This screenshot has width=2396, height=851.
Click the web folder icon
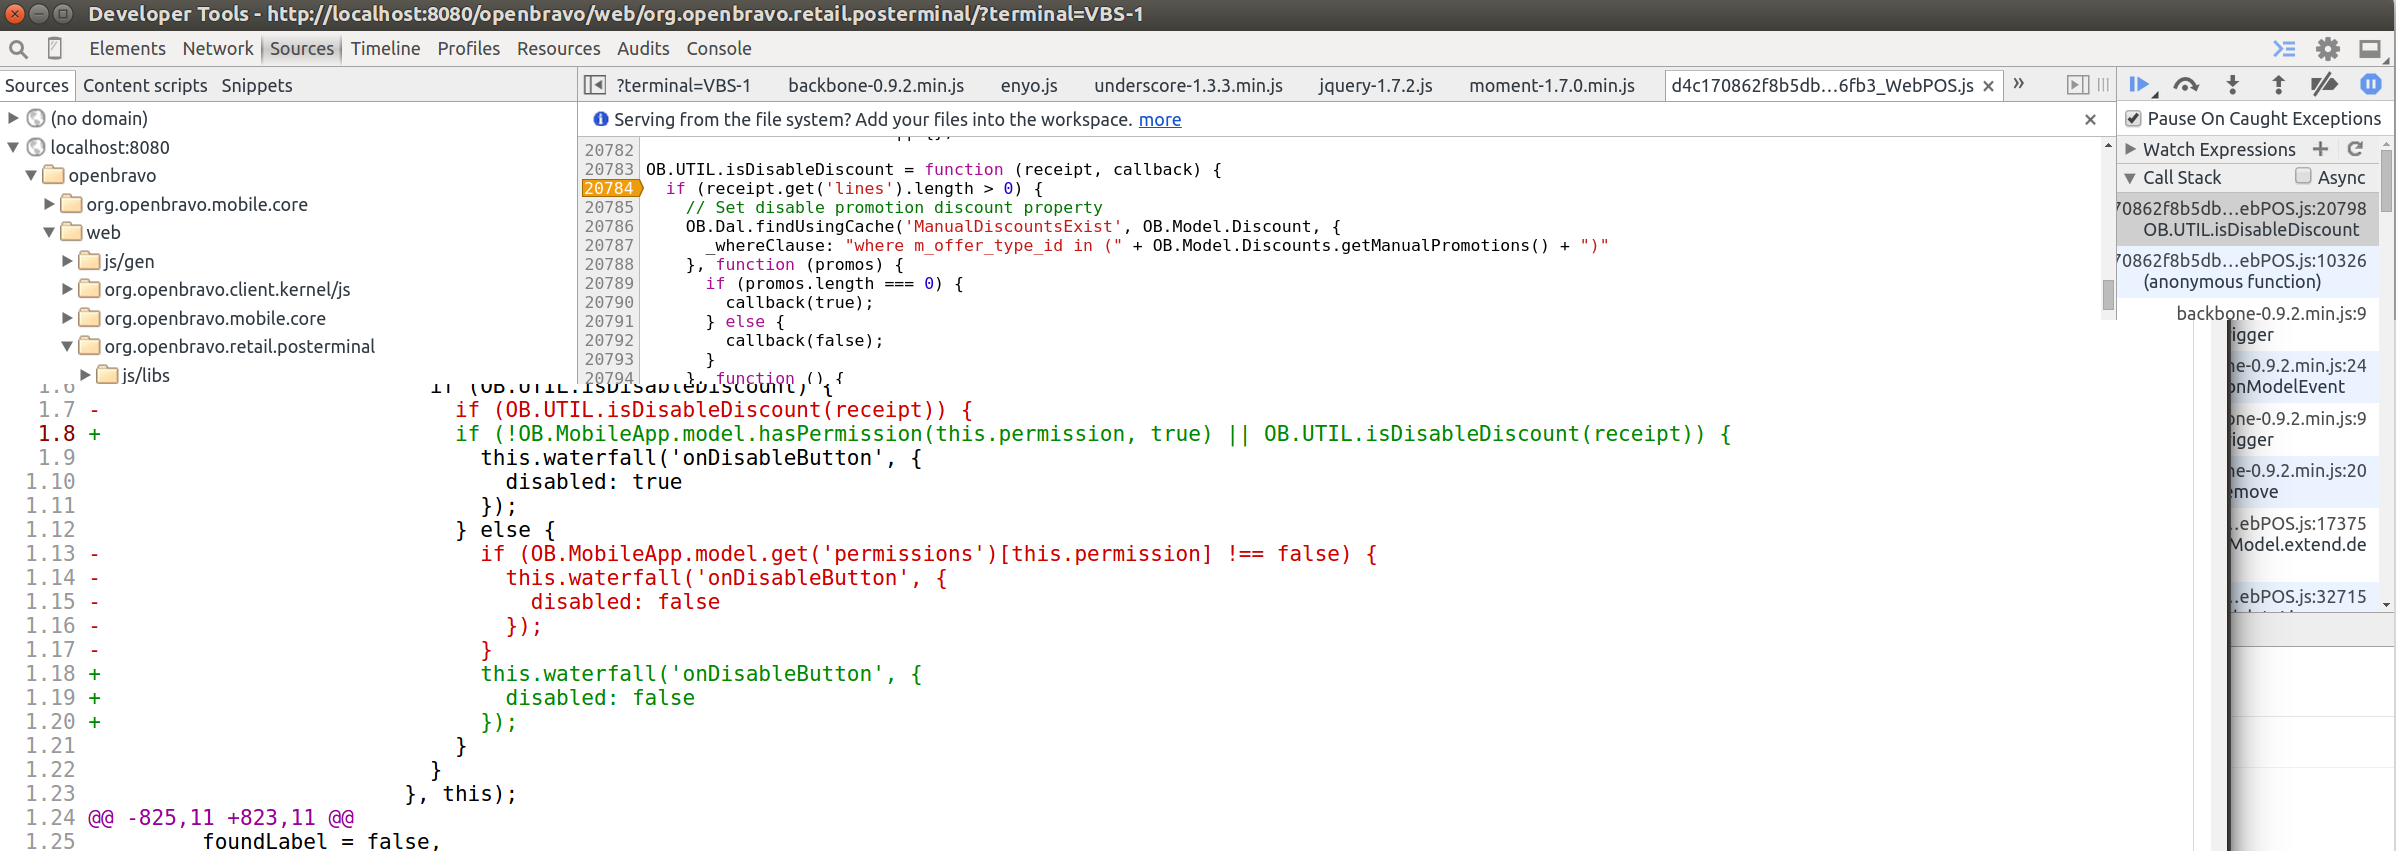72,232
